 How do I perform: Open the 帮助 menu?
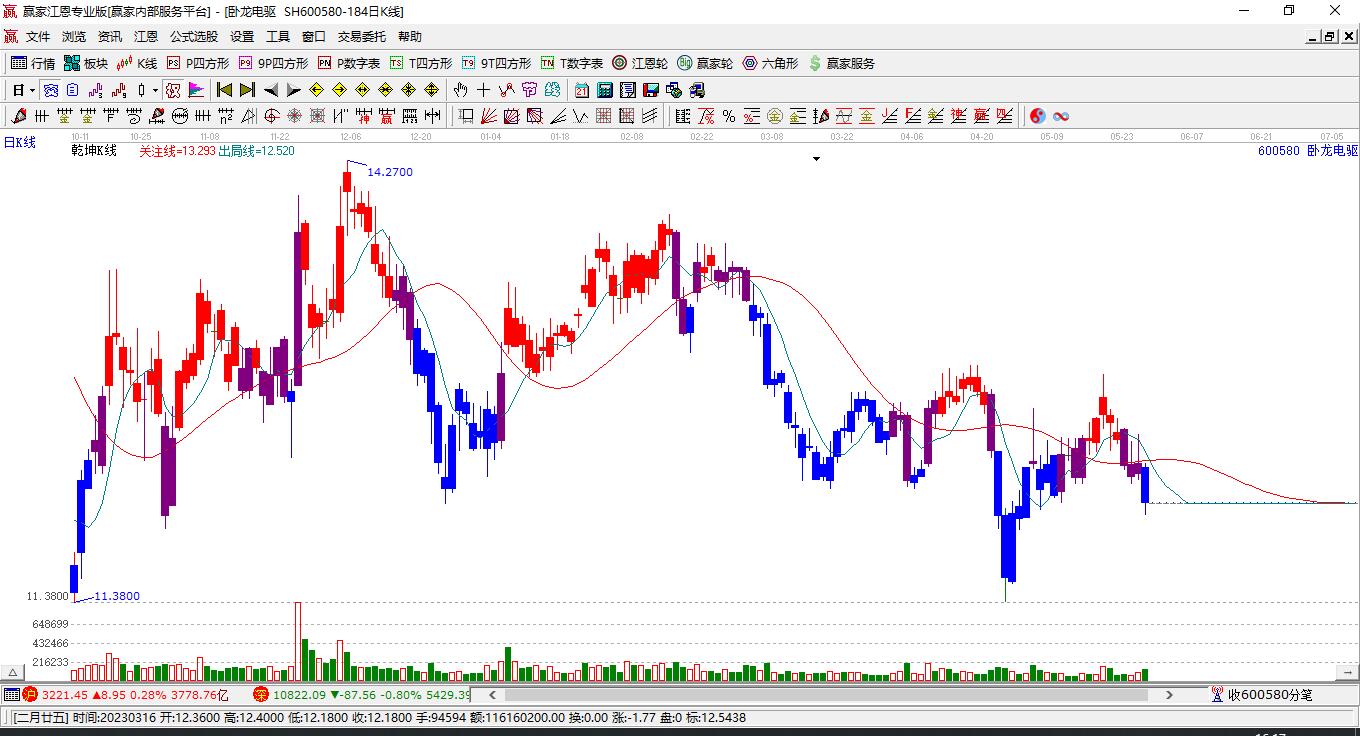[410, 37]
